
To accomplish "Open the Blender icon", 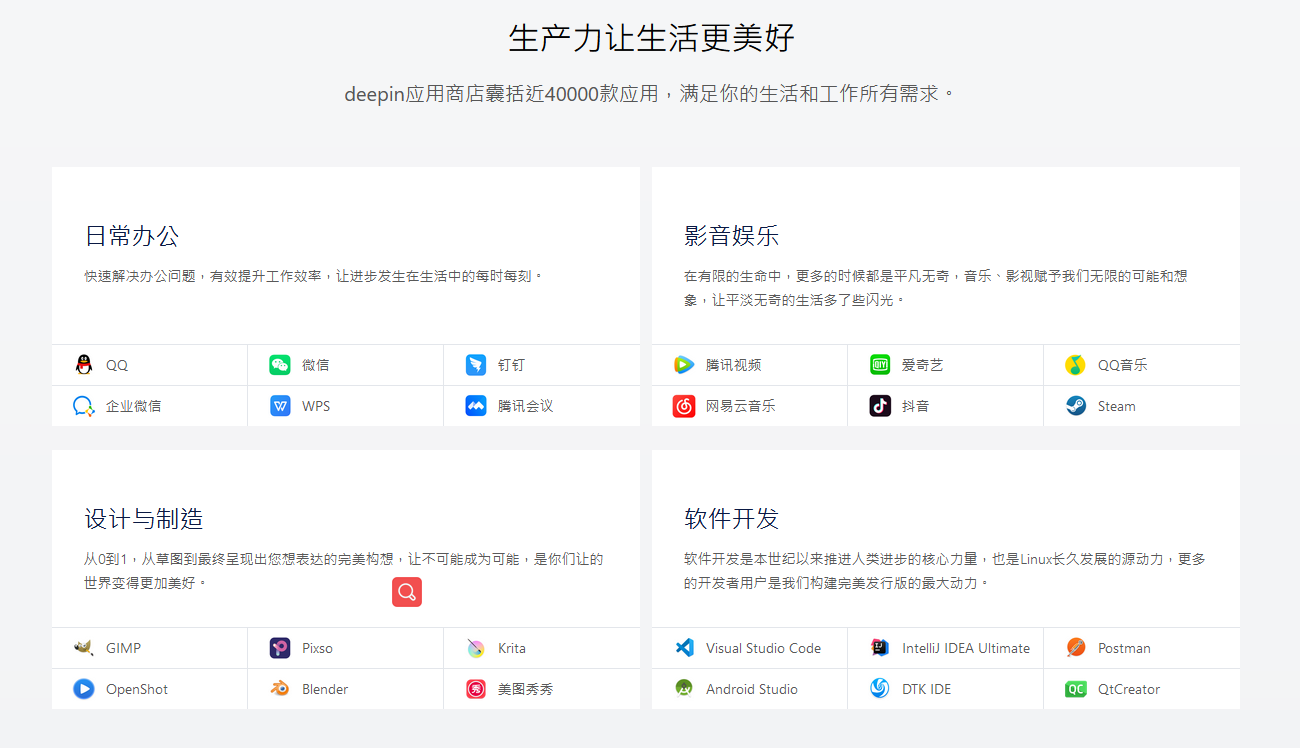I will pyautogui.click(x=279, y=688).
